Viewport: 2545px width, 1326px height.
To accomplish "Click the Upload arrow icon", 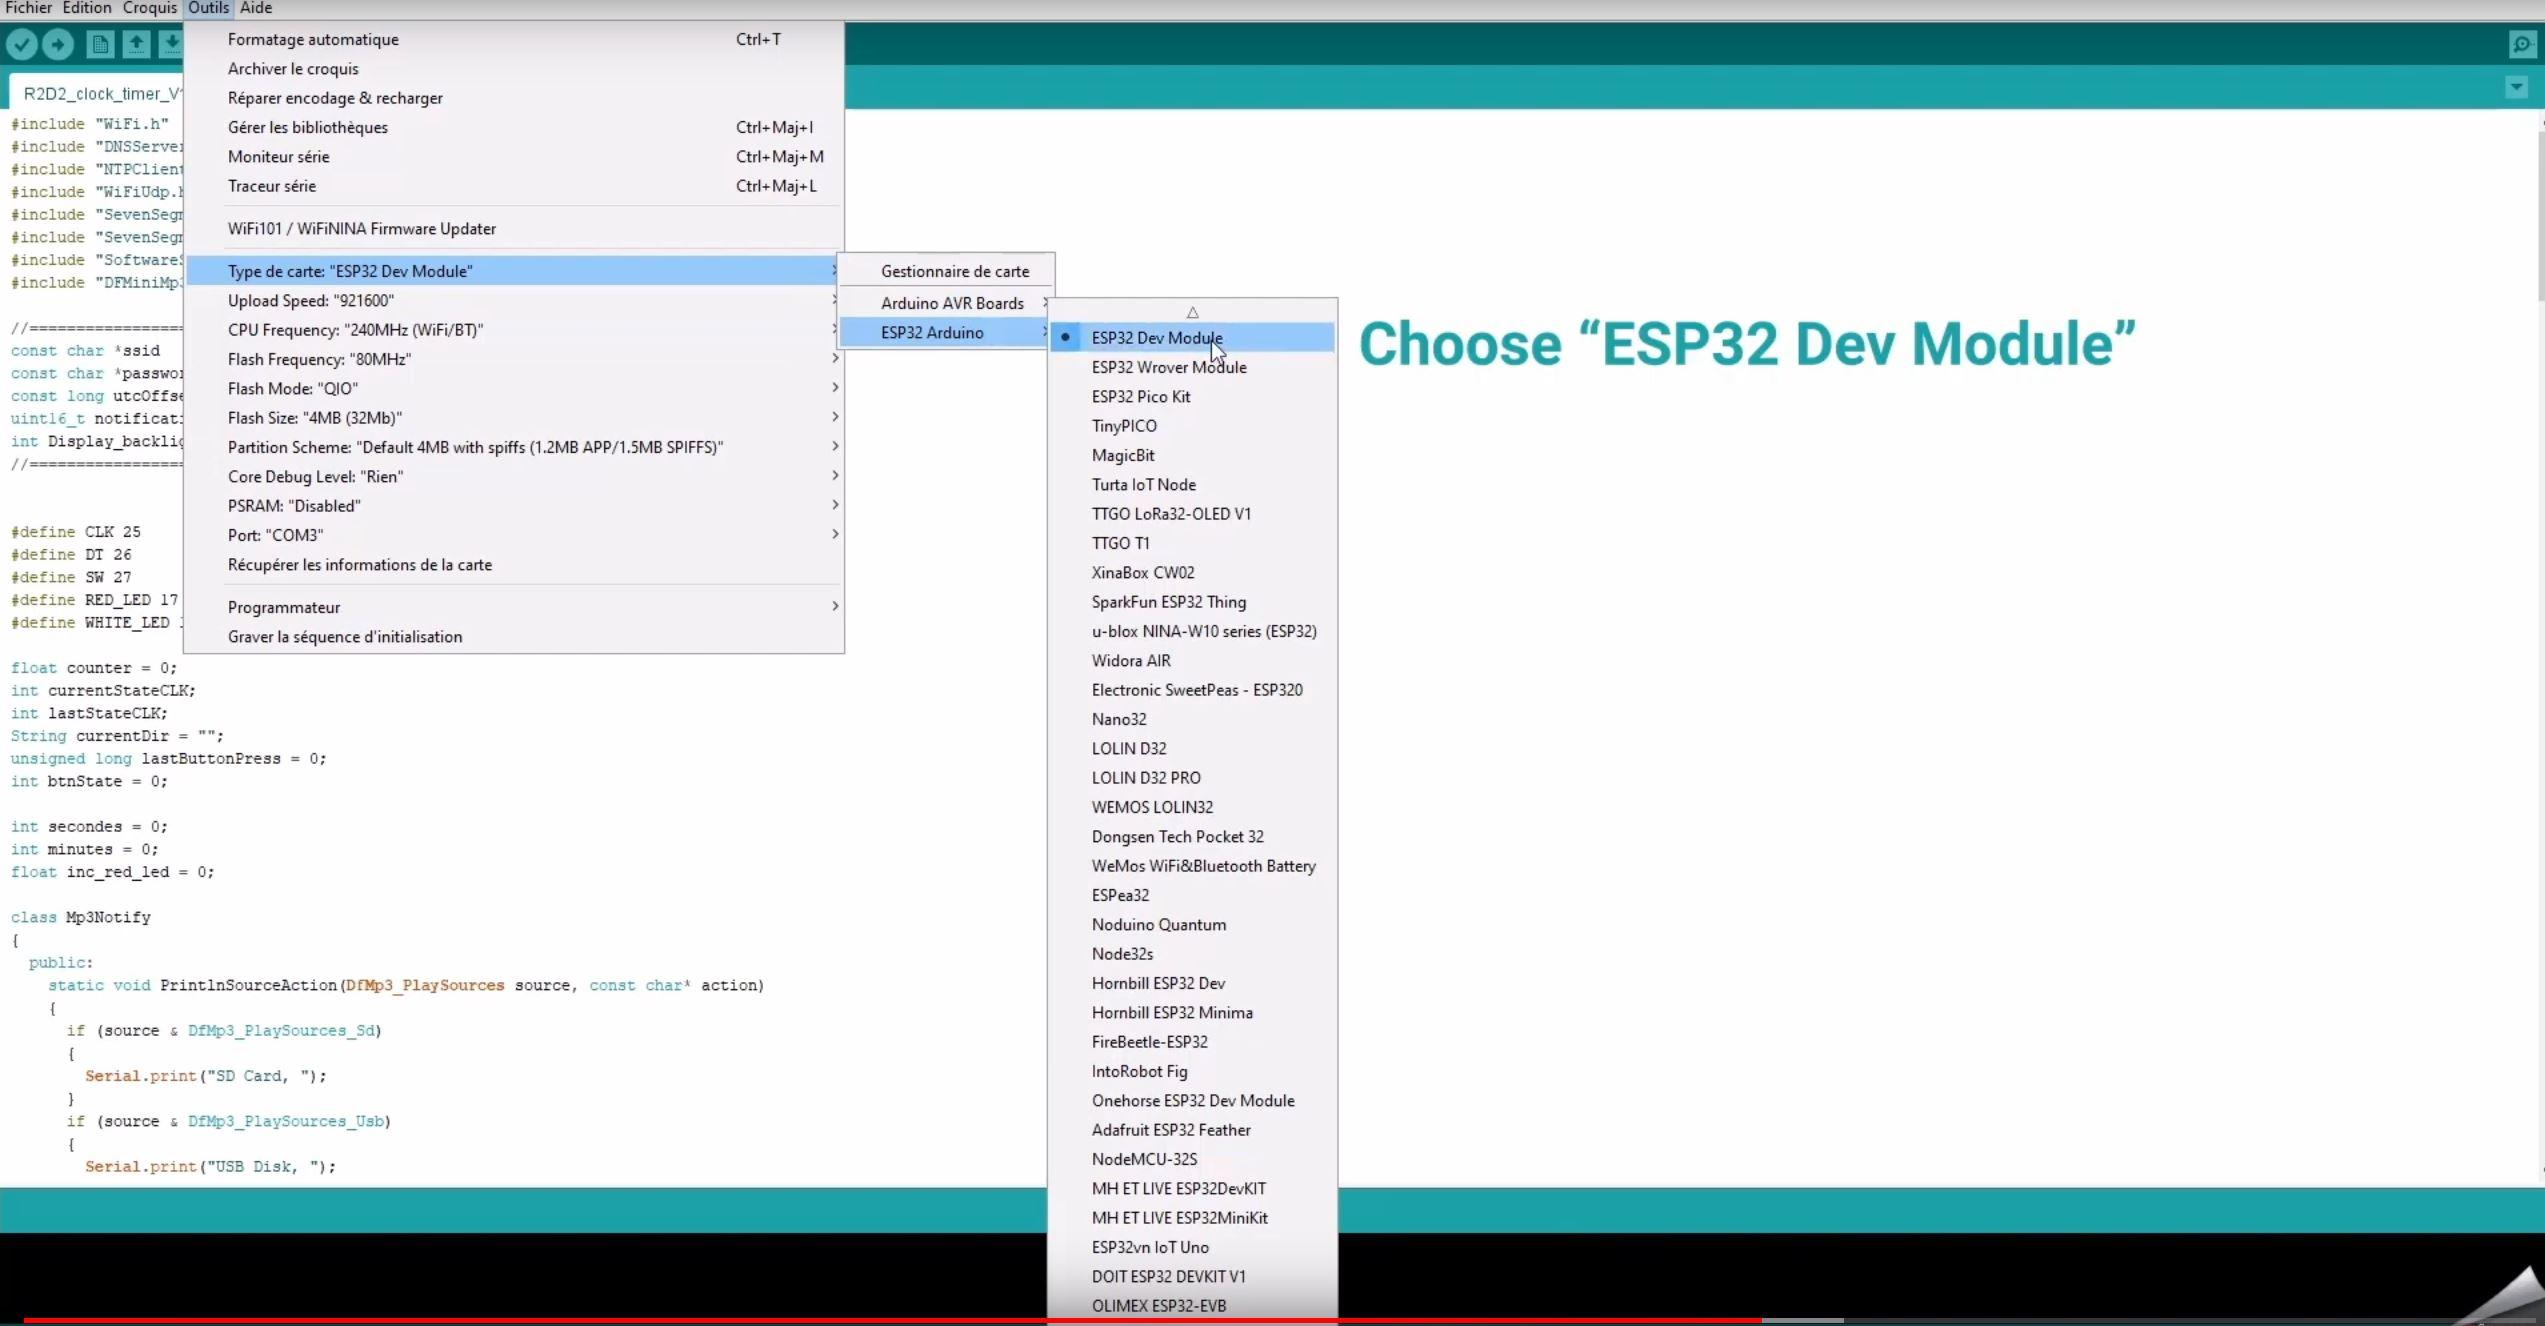I will [58, 44].
